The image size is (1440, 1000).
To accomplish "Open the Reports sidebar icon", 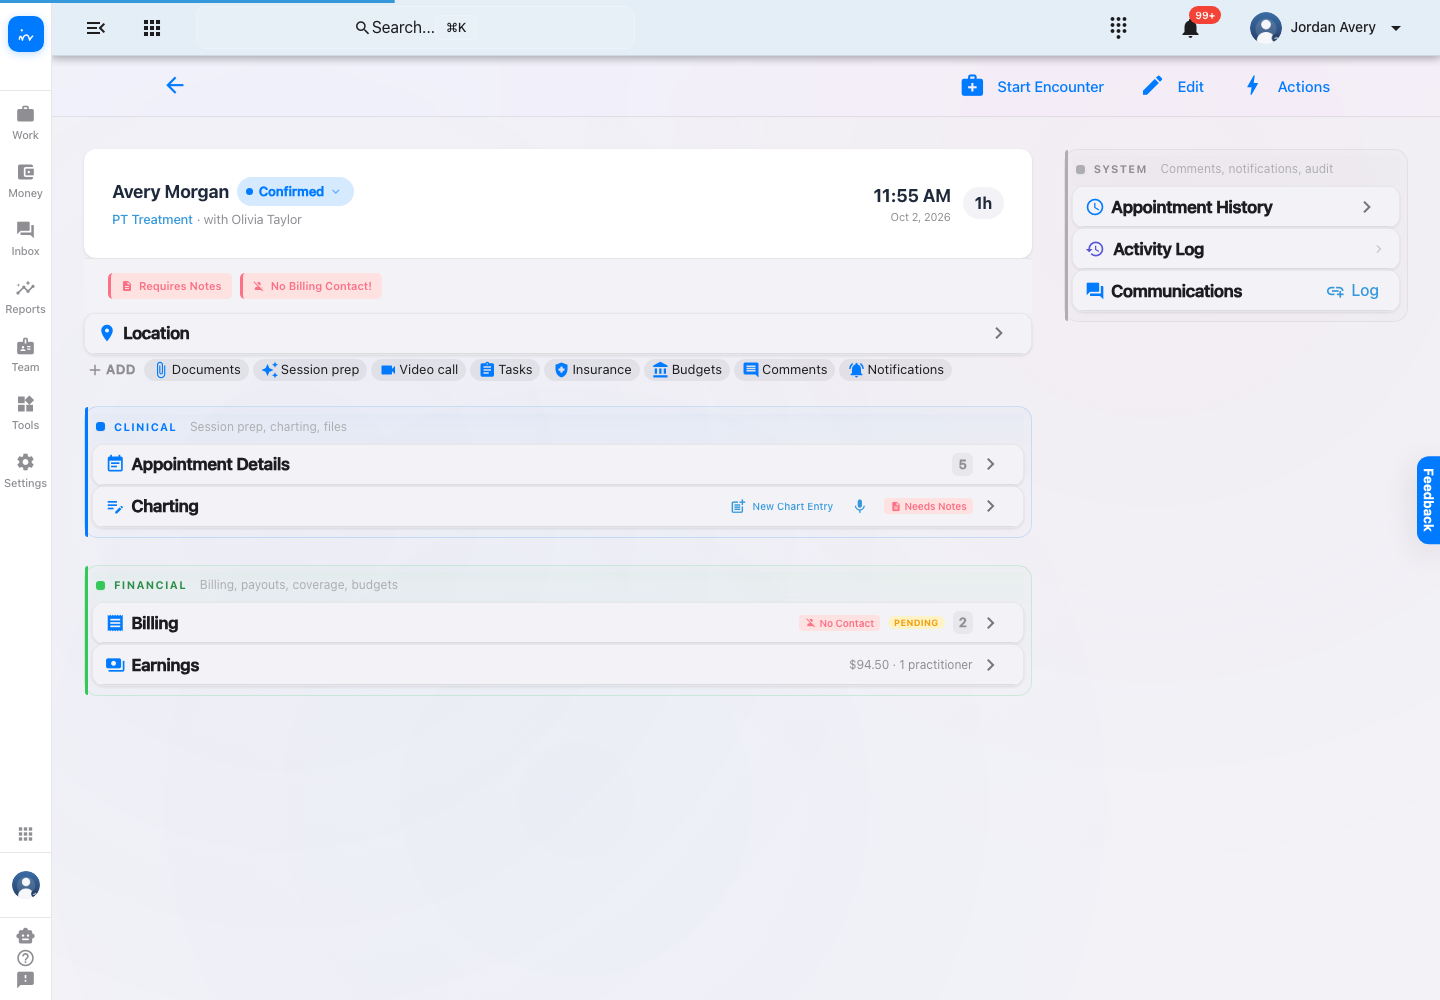I will [25, 297].
